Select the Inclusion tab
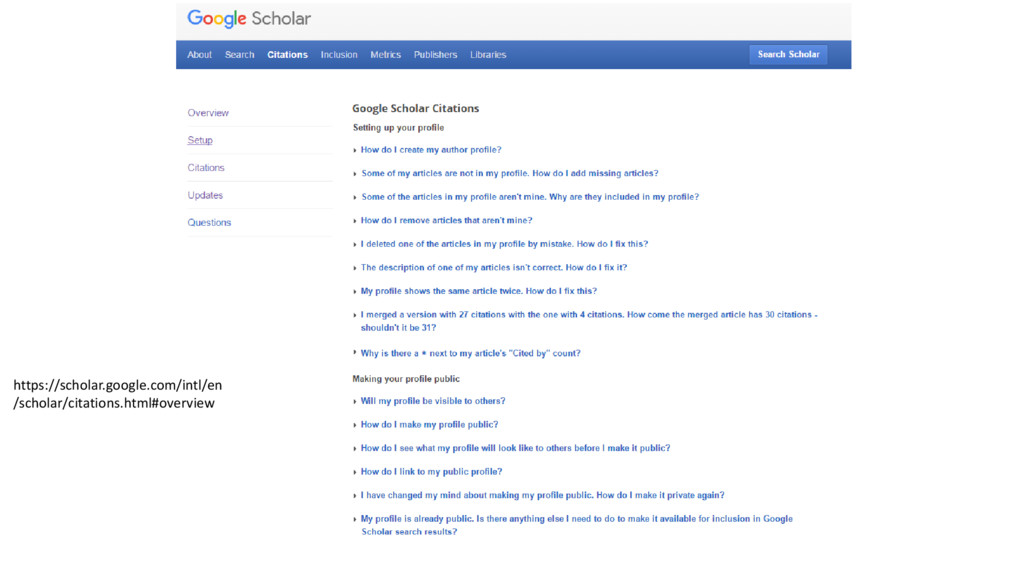The width and height of the screenshot is (1024, 576). pyautogui.click(x=339, y=55)
